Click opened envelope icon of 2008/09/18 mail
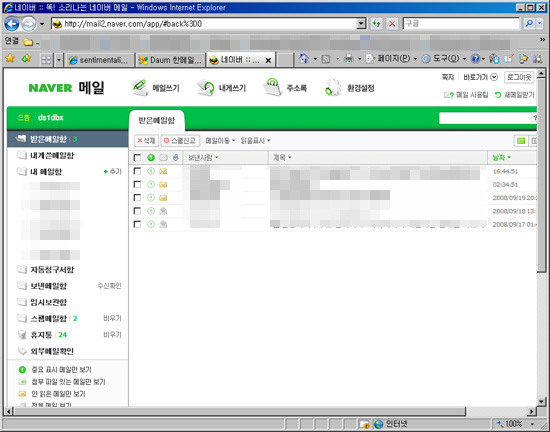 (163, 211)
